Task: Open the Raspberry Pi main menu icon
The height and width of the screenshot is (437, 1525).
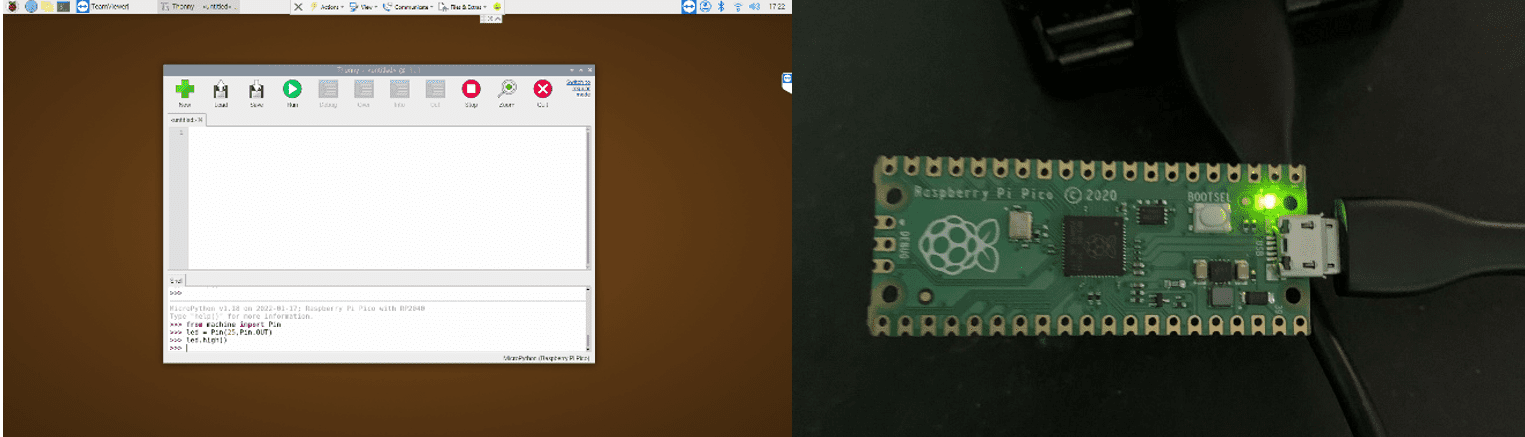Action: pyautogui.click(x=13, y=6)
